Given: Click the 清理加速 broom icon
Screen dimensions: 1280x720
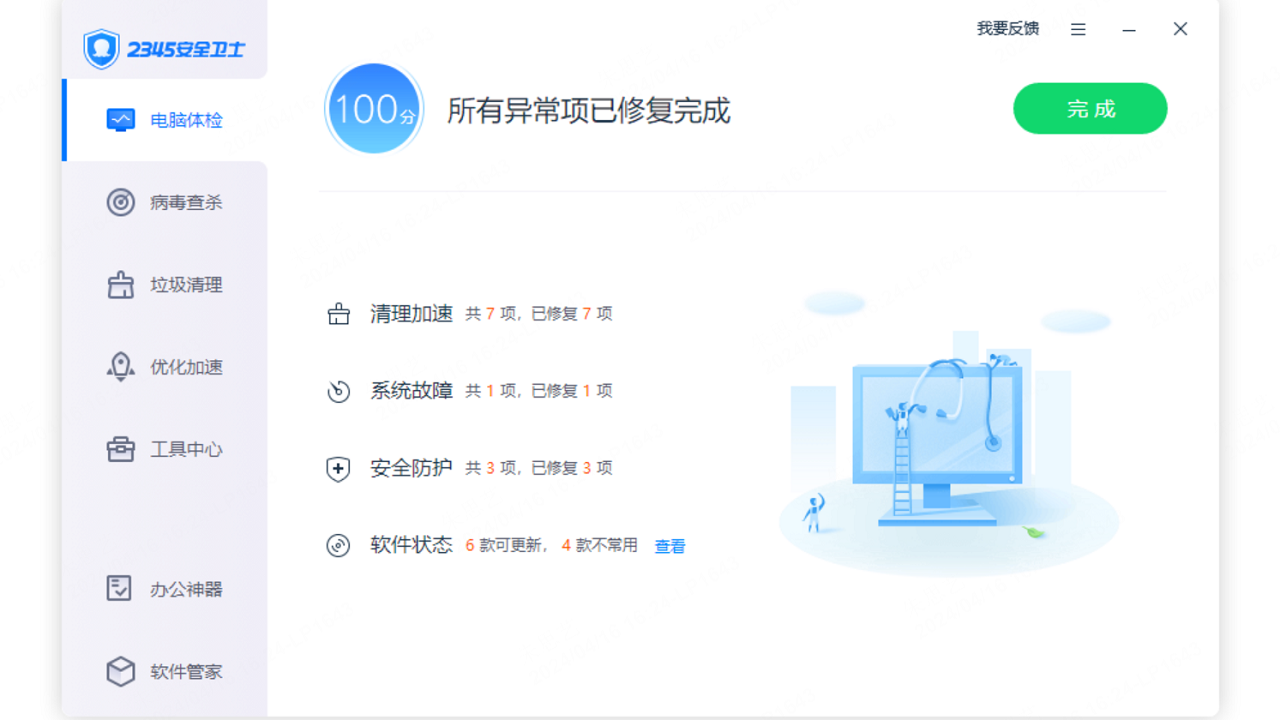Looking at the screenshot, I should point(340,313).
